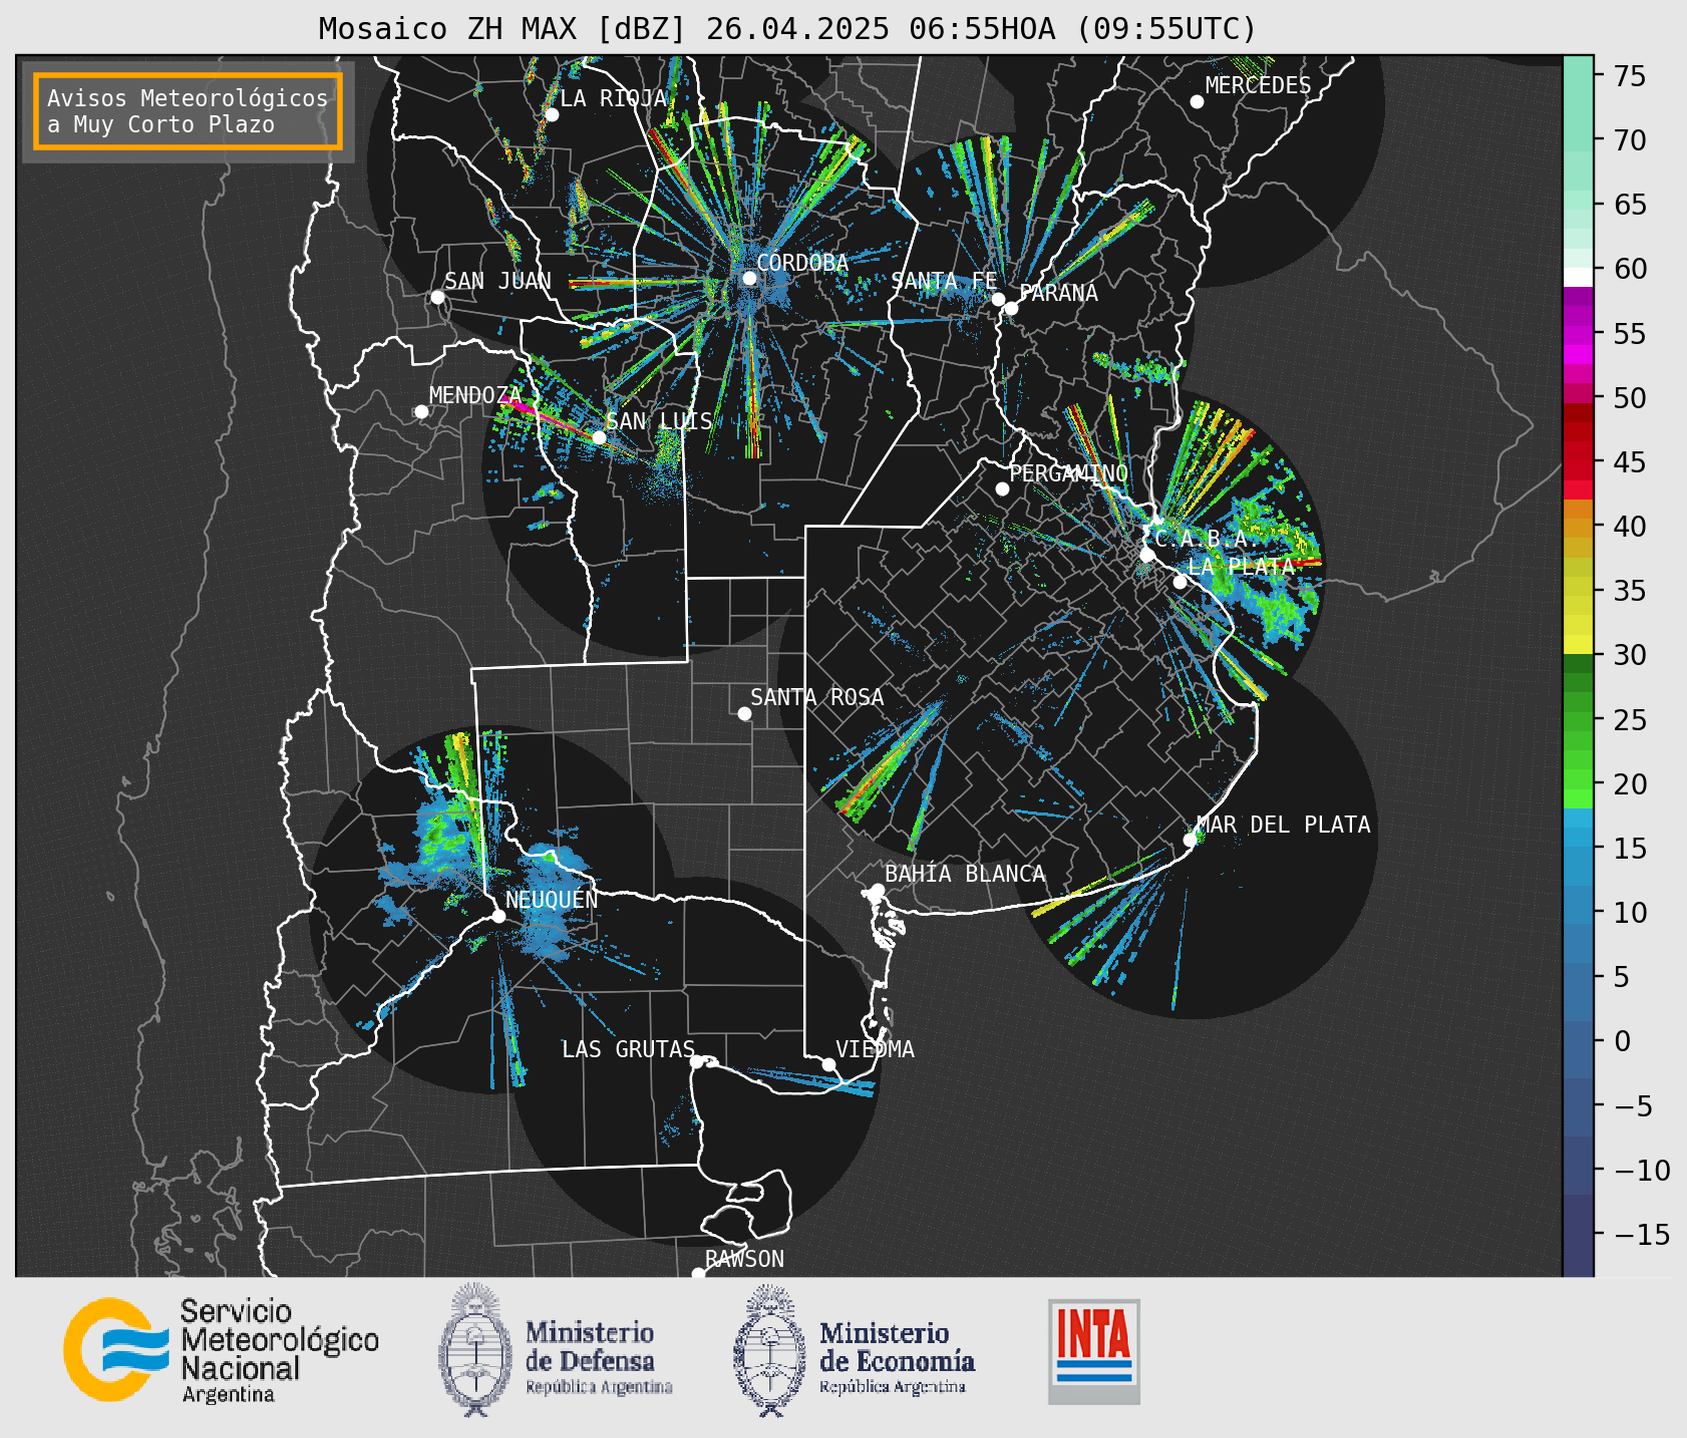The width and height of the screenshot is (1687, 1438).
Task: Click the map title 'Mosaico ZH MAX [dBZ]'
Action: coord(503,28)
